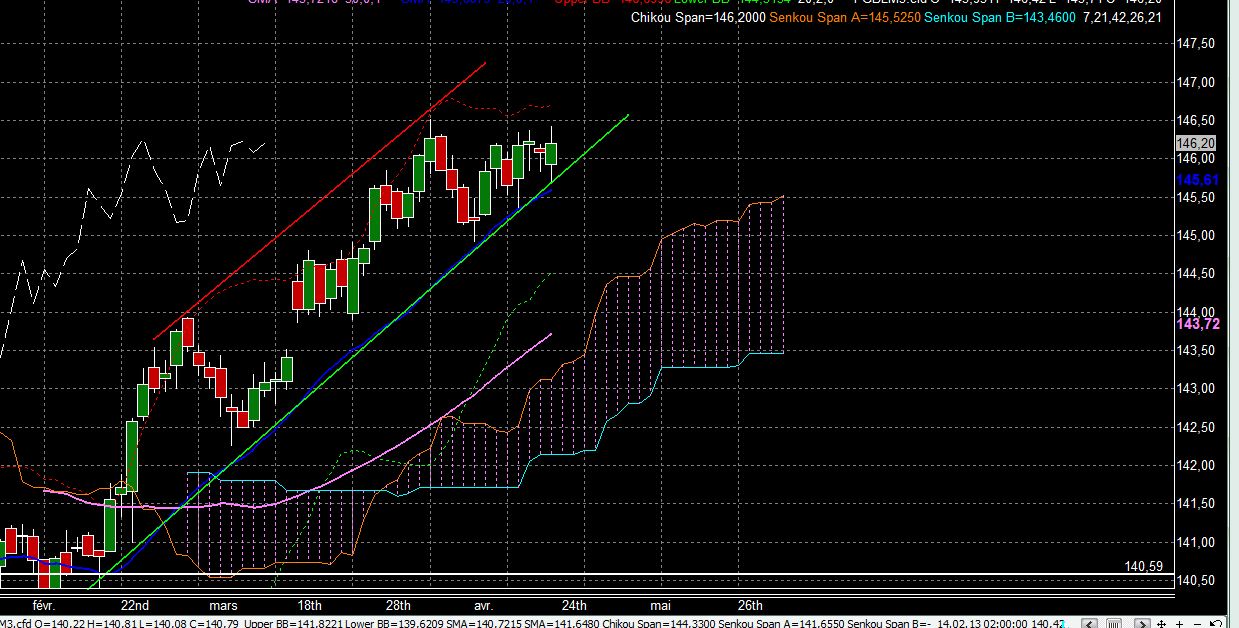Screen dimensions: 1239x628
Task: Click the févr. date axis label
Action: pyautogui.click(x=43, y=606)
